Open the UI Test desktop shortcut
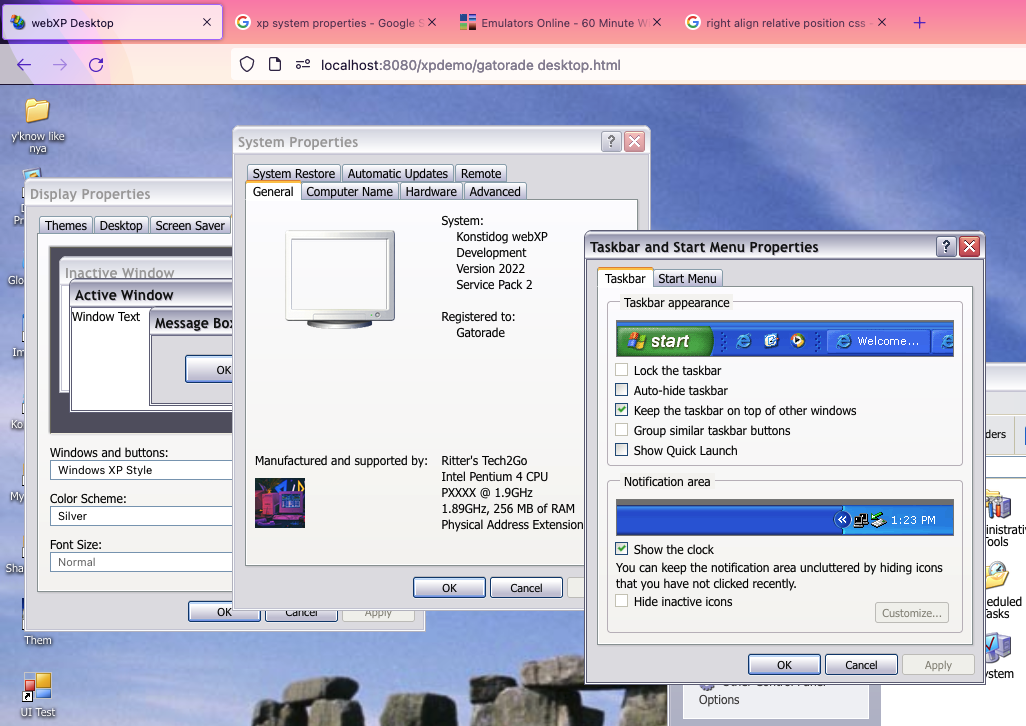The image size is (1026, 726). point(37,688)
